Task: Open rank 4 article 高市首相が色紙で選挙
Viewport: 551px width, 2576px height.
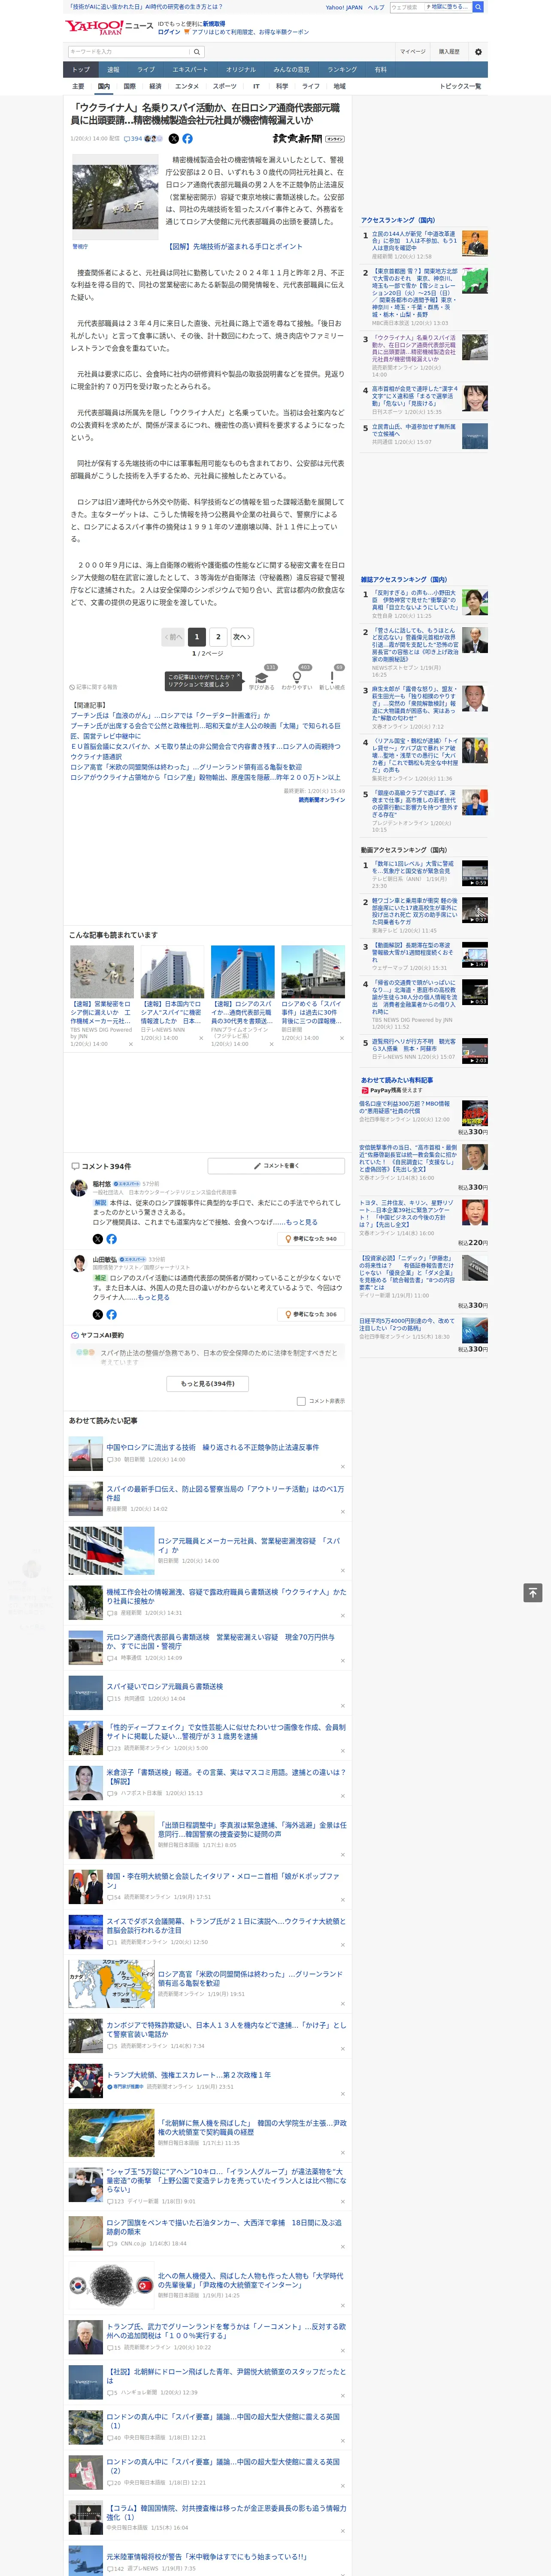Action: click(x=414, y=396)
